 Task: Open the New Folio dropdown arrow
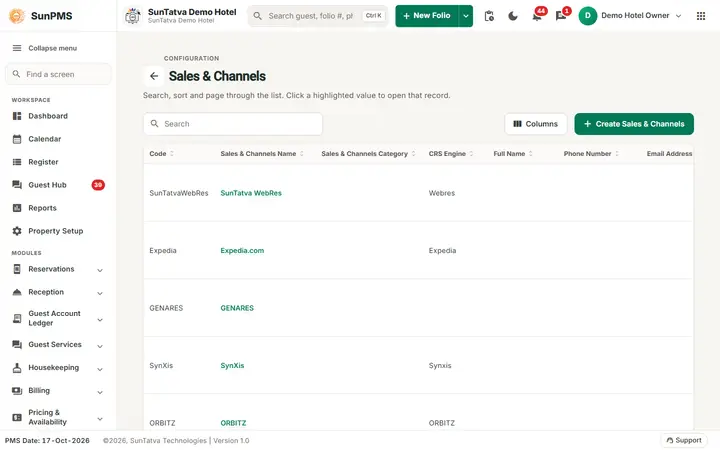pos(466,16)
